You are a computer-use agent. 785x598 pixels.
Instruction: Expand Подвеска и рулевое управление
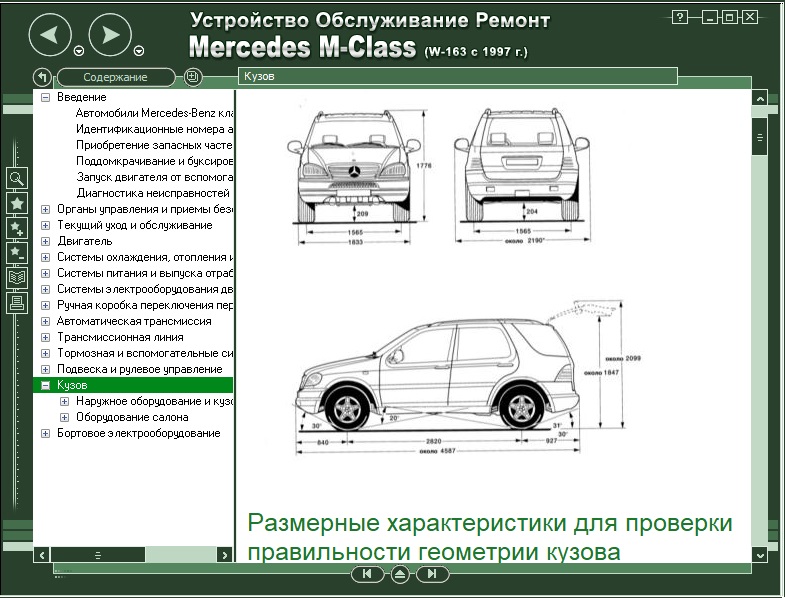coord(45,370)
